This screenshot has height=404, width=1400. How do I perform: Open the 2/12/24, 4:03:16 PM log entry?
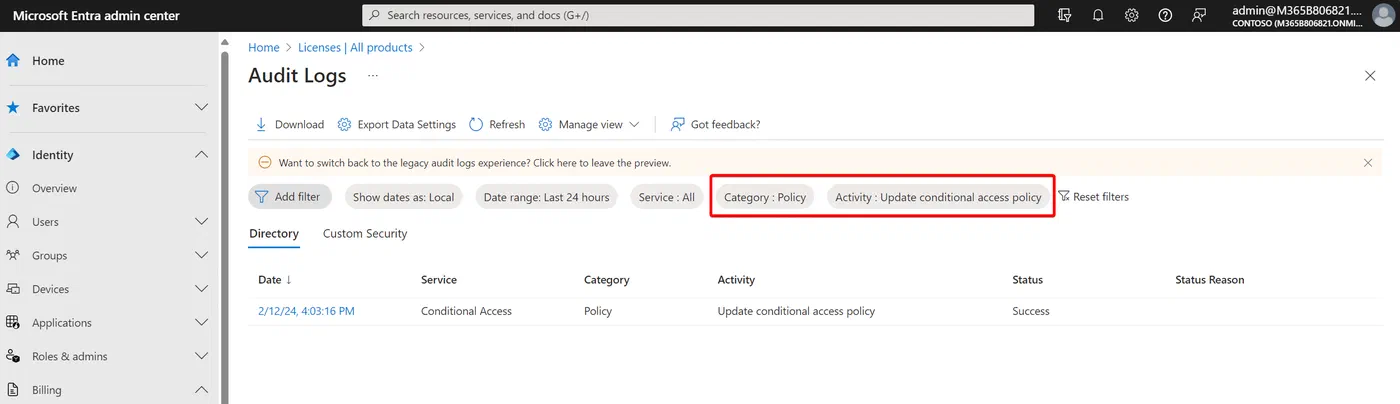[306, 311]
